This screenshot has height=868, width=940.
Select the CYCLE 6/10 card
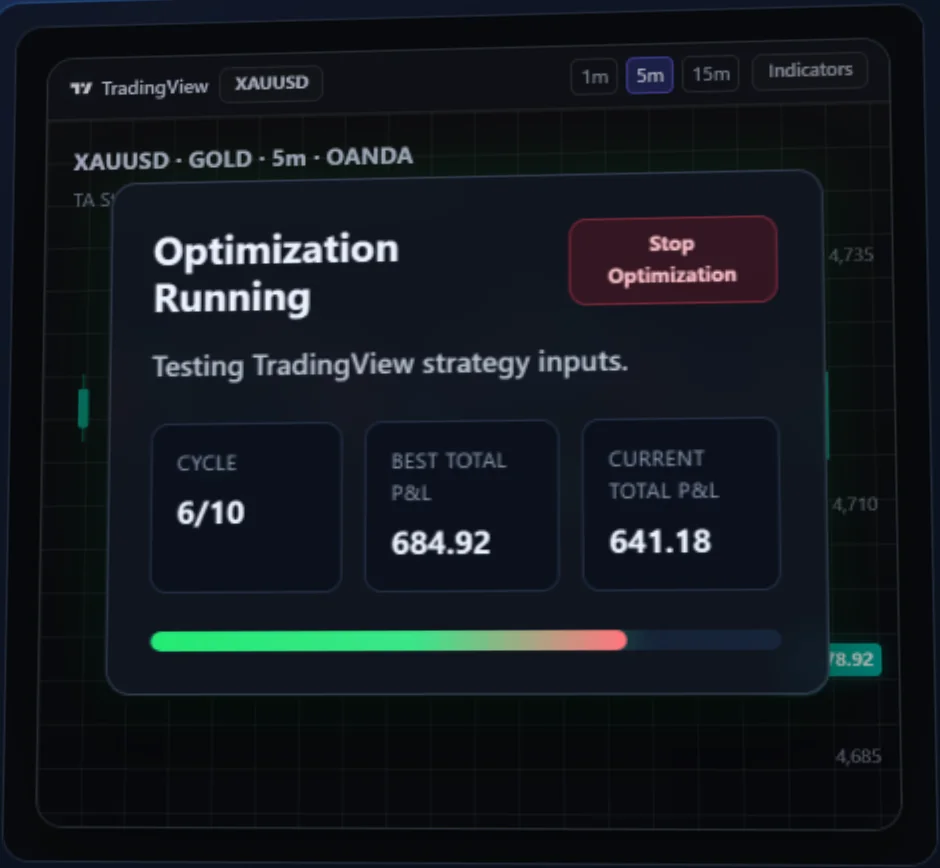click(x=246, y=507)
